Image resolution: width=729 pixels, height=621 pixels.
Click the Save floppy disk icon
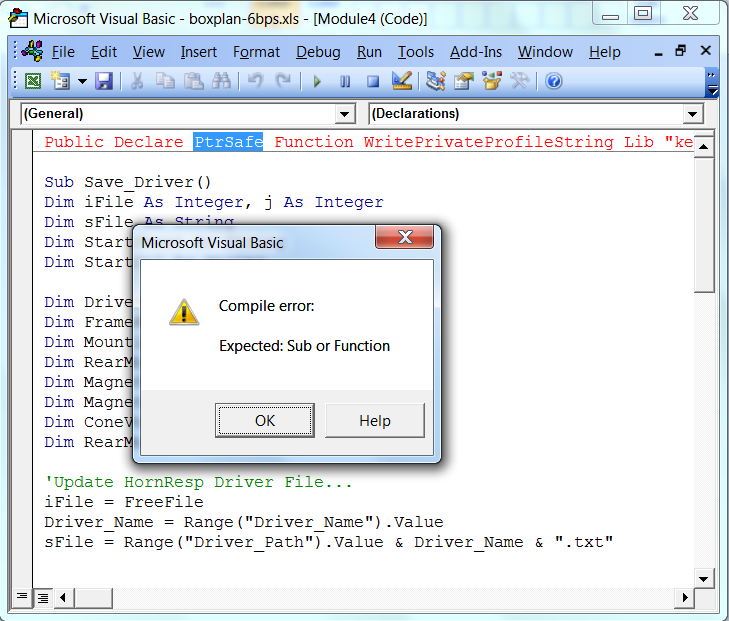click(x=104, y=81)
